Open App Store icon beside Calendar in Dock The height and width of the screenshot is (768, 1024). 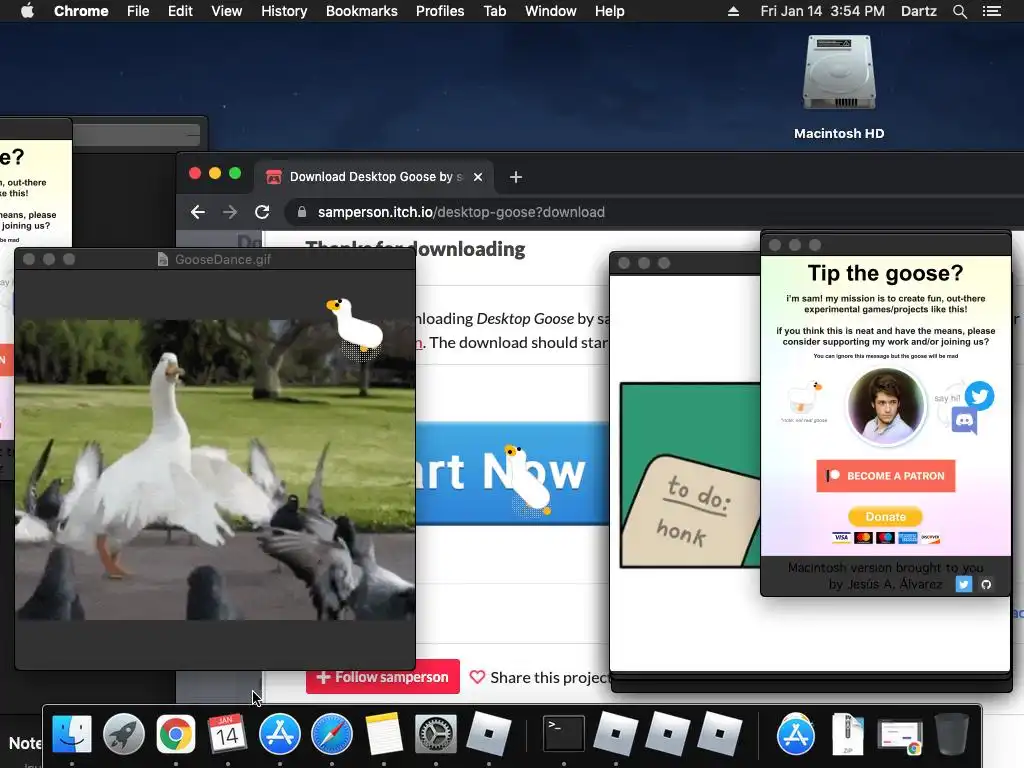pos(280,734)
